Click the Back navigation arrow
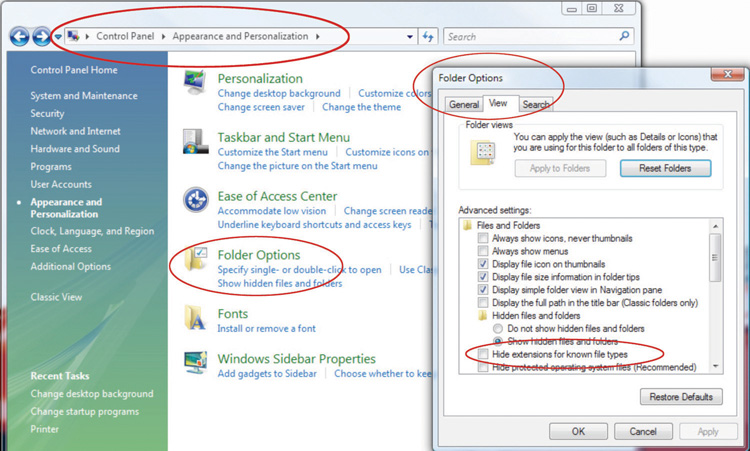 20,37
